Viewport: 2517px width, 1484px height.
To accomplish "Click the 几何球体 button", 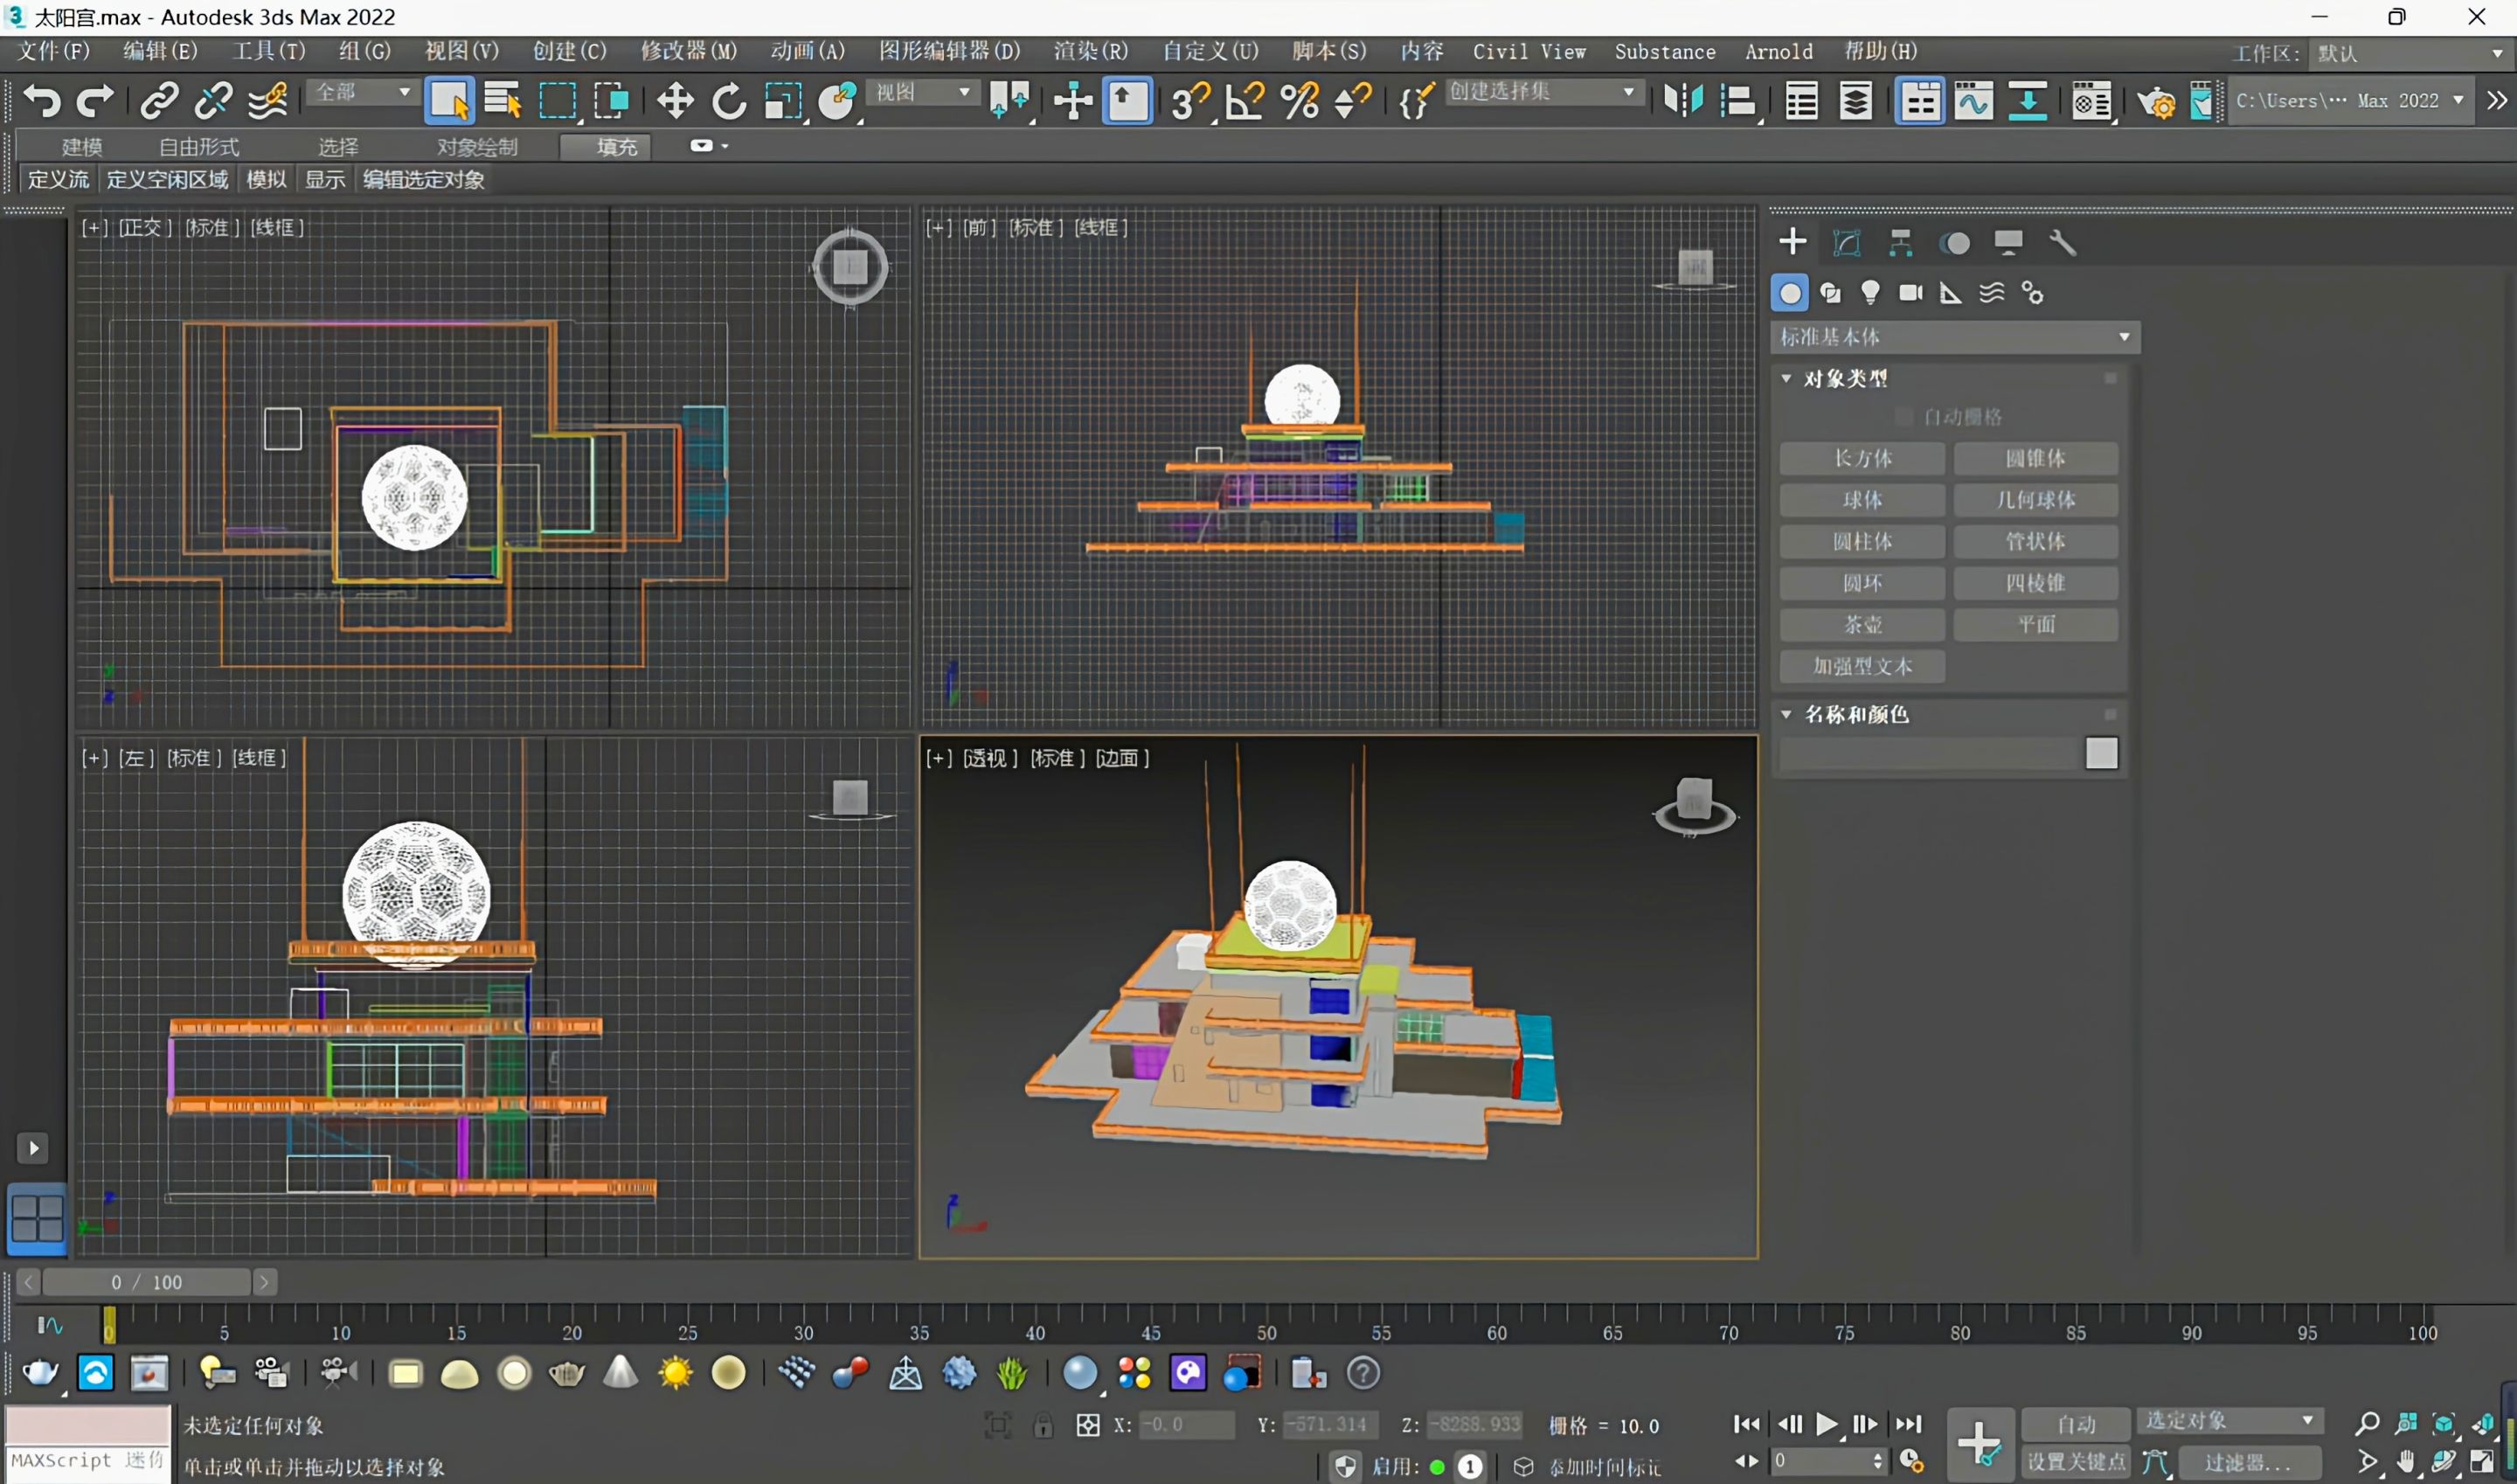I will click(x=2036, y=500).
